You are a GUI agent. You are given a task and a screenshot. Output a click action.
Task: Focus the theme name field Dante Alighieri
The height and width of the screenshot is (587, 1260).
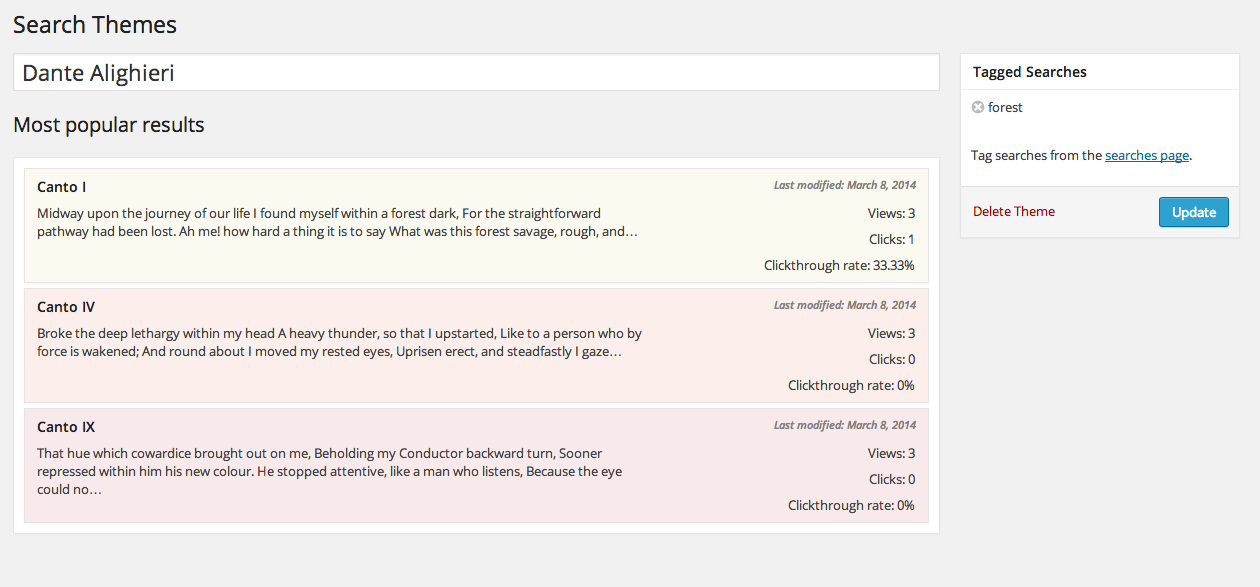476,72
